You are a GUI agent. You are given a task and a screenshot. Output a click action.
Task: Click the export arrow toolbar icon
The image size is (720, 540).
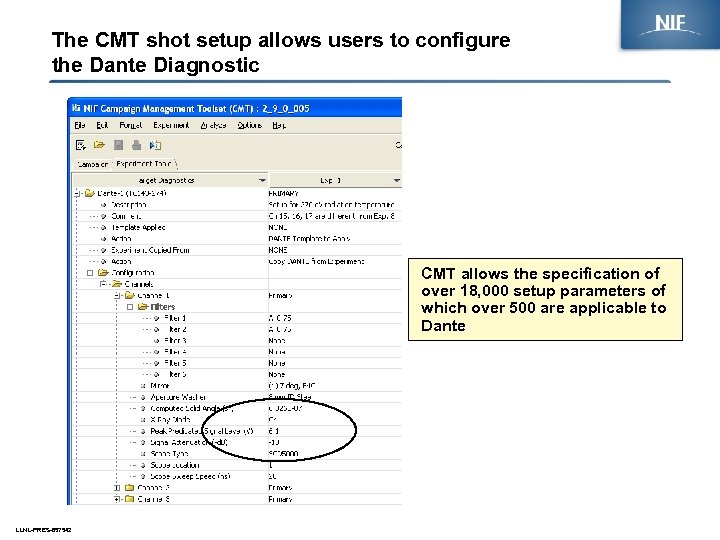pos(155,145)
